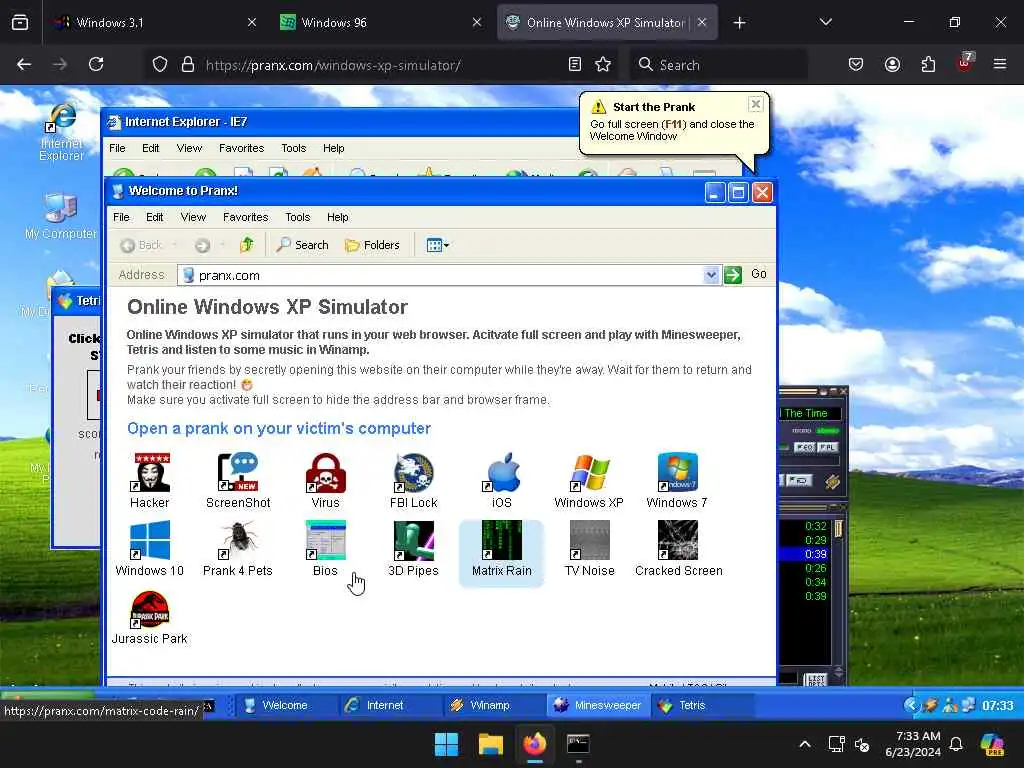Open the Windows notification bell
Image resolution: width=1024 pixels, height=768 pixels.
(956, 744)
